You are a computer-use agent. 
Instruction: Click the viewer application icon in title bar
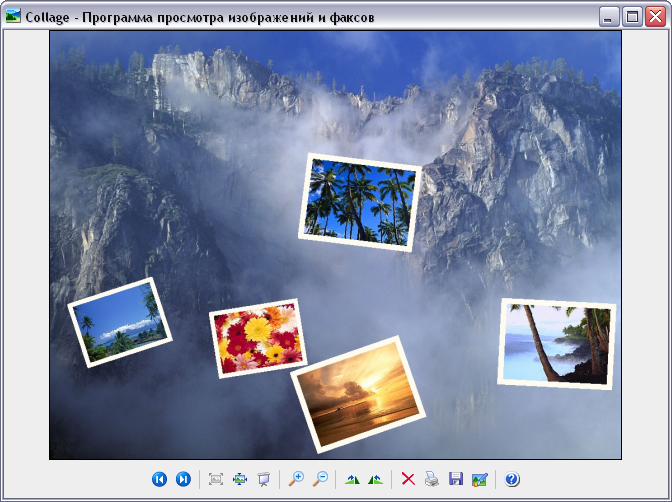[13, 16]
